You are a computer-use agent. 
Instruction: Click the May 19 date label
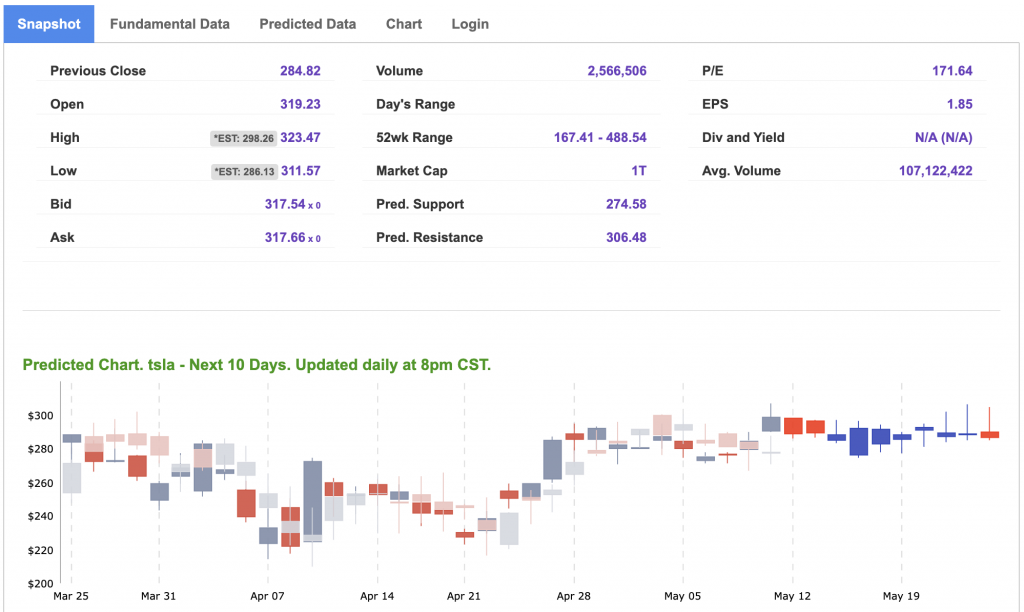tap(901, 596)
